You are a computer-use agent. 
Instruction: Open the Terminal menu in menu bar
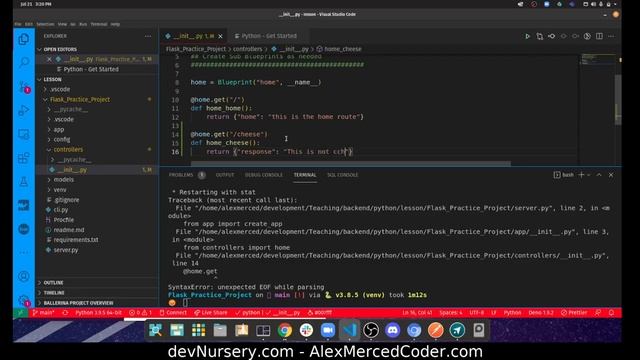click(x=99, y=24)
